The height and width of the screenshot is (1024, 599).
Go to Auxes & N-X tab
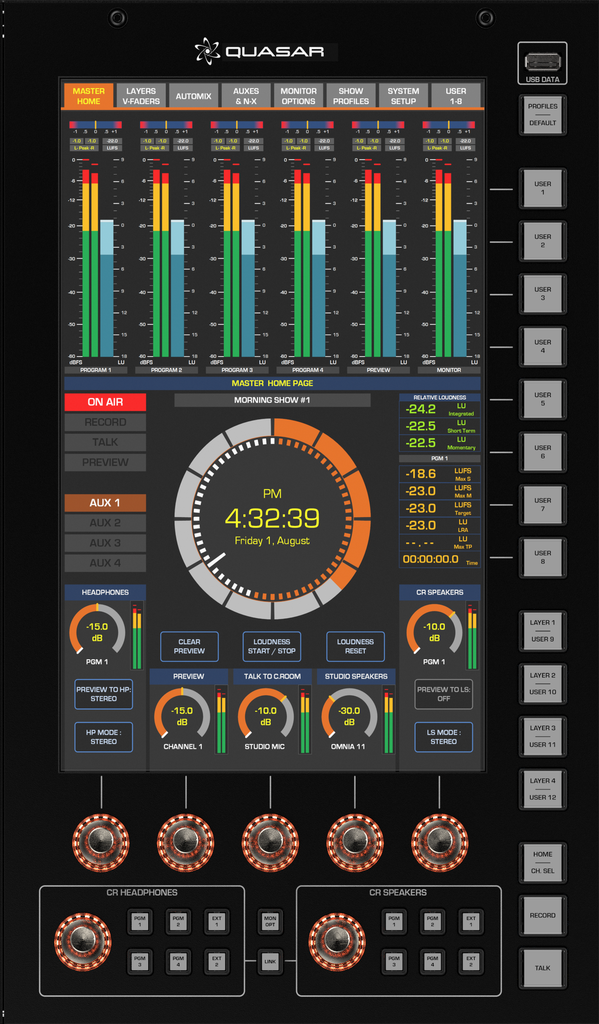pos(246,96)
